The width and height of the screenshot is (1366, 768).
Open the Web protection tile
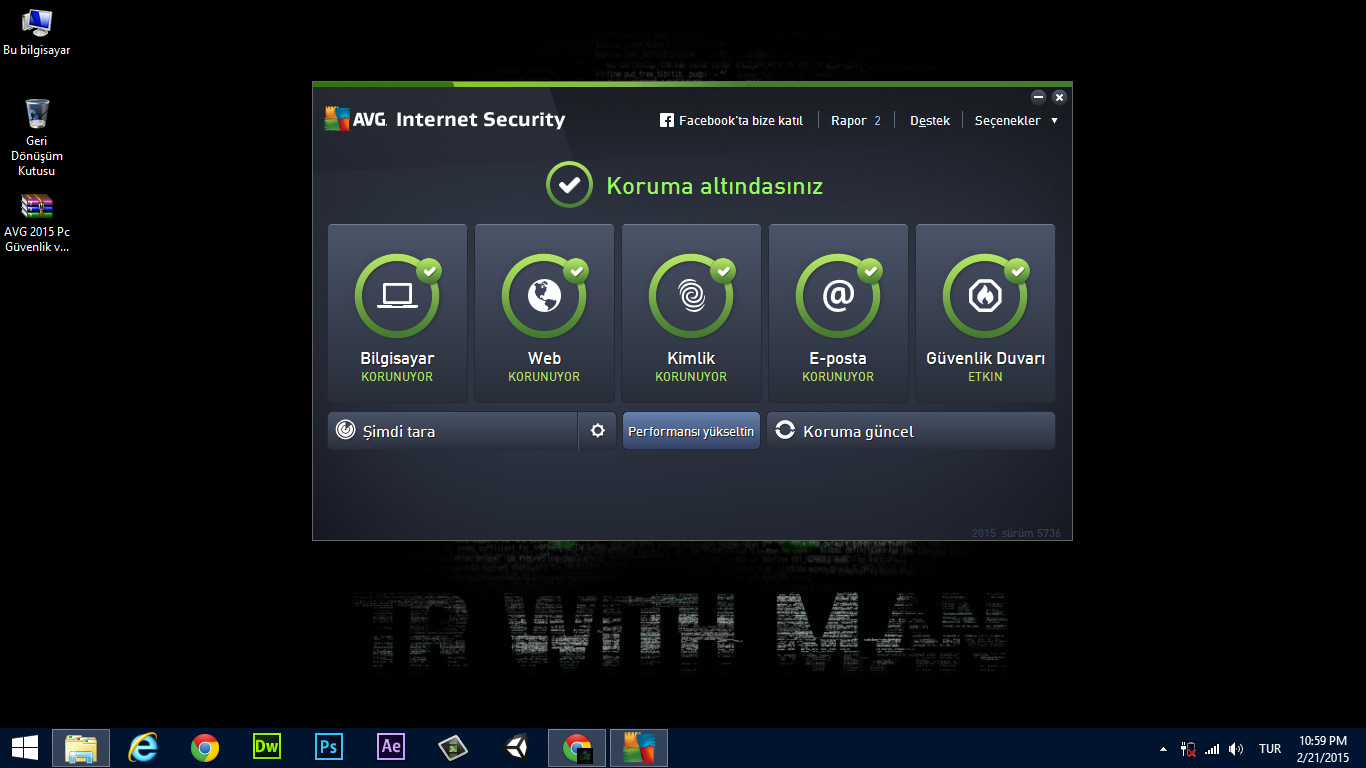tap(544, 313)
